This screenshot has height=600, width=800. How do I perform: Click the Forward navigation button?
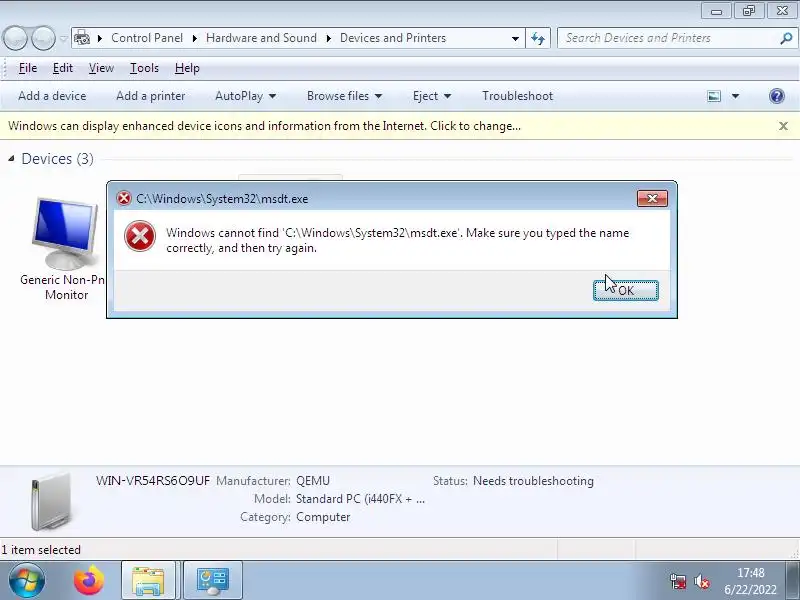(43, 38)
